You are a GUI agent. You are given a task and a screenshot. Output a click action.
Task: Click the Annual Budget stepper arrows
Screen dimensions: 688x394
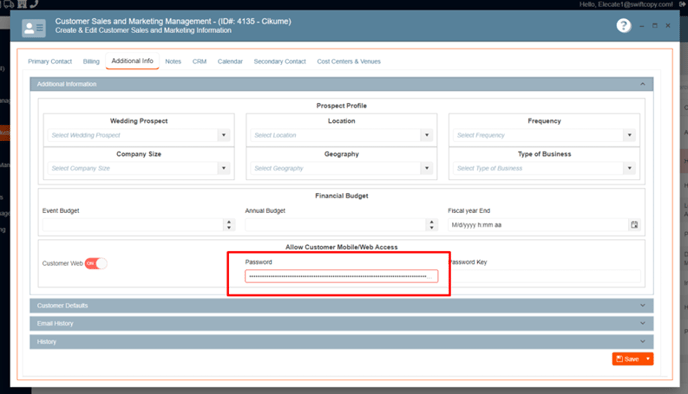coord(431,225)
